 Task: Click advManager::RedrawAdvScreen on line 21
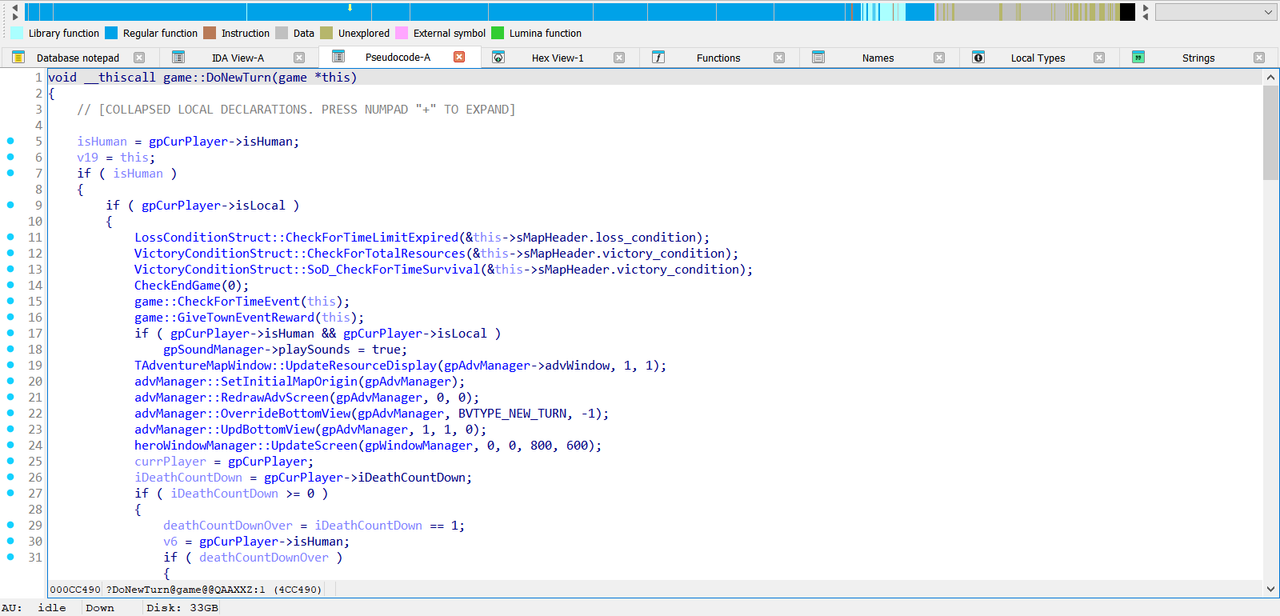click(232, 397)
